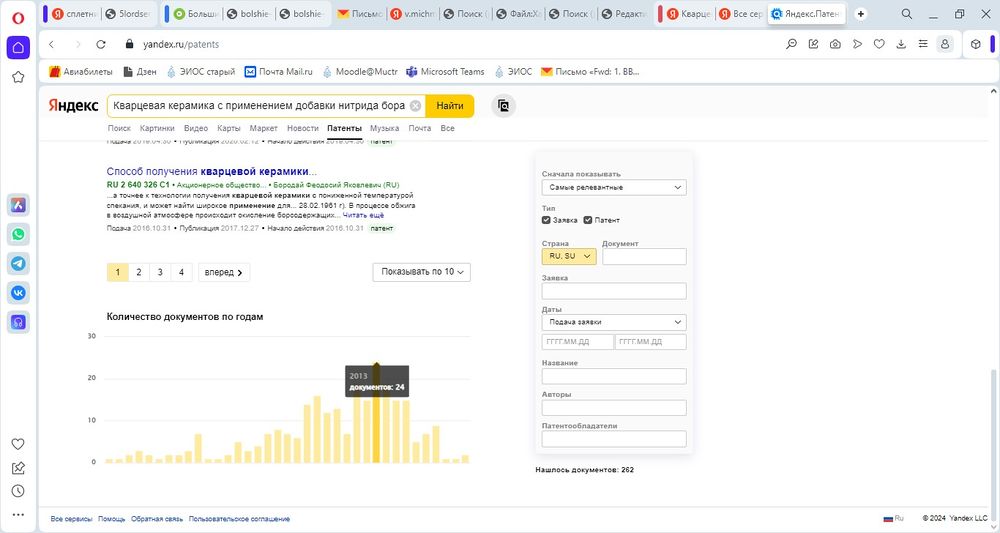Click the Название input field
Screen dimensions: 1000x533
click(x=614, y=376)
